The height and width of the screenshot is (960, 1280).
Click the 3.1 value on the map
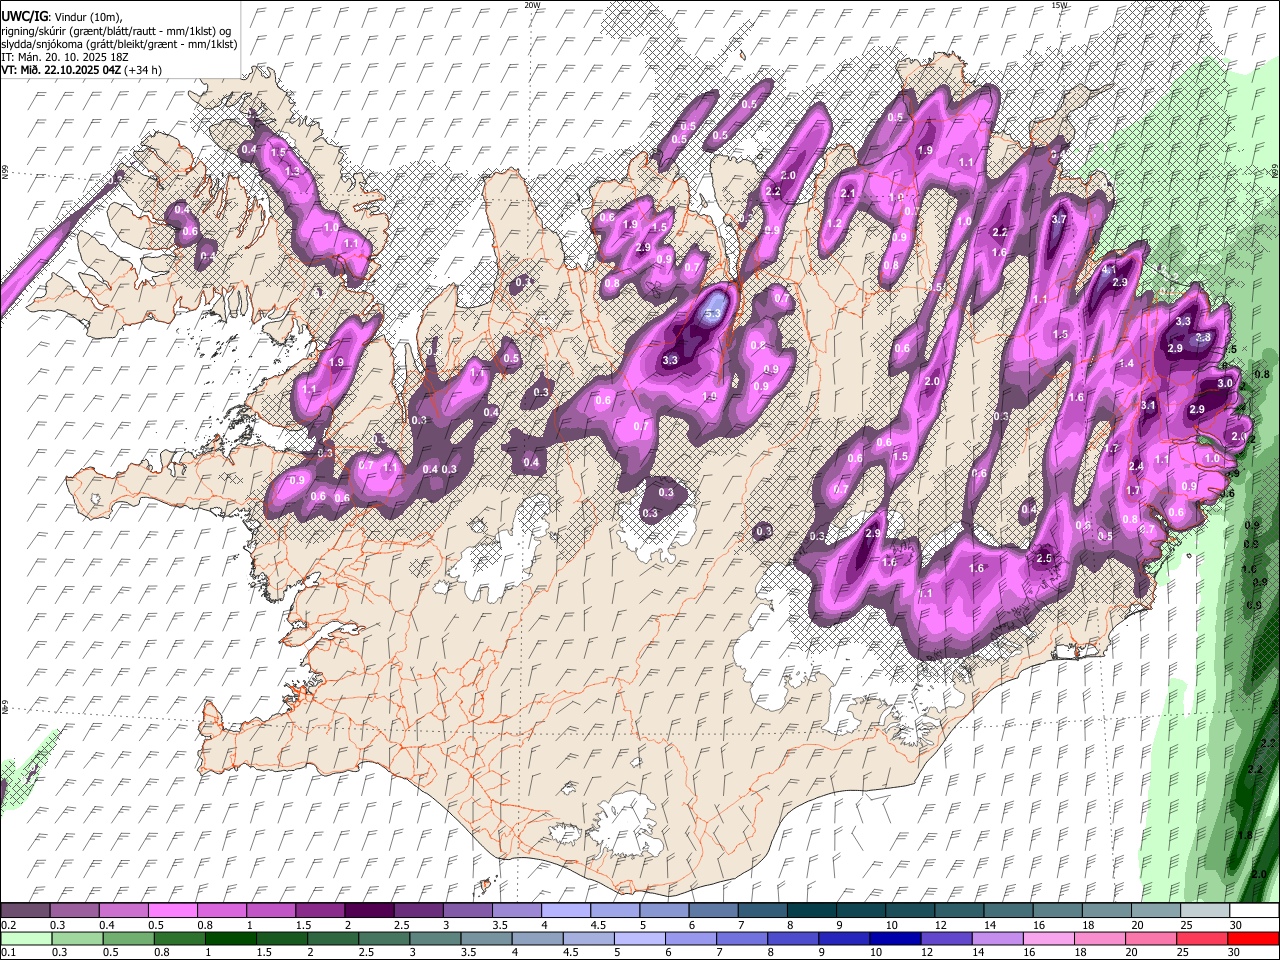pyautogui.click(x=1148, y=405)
